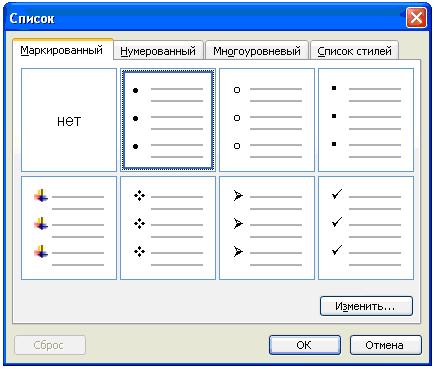Click the Изменить... button
The width and height of the screenshot is (435, 369).
[x=366, y=306]
